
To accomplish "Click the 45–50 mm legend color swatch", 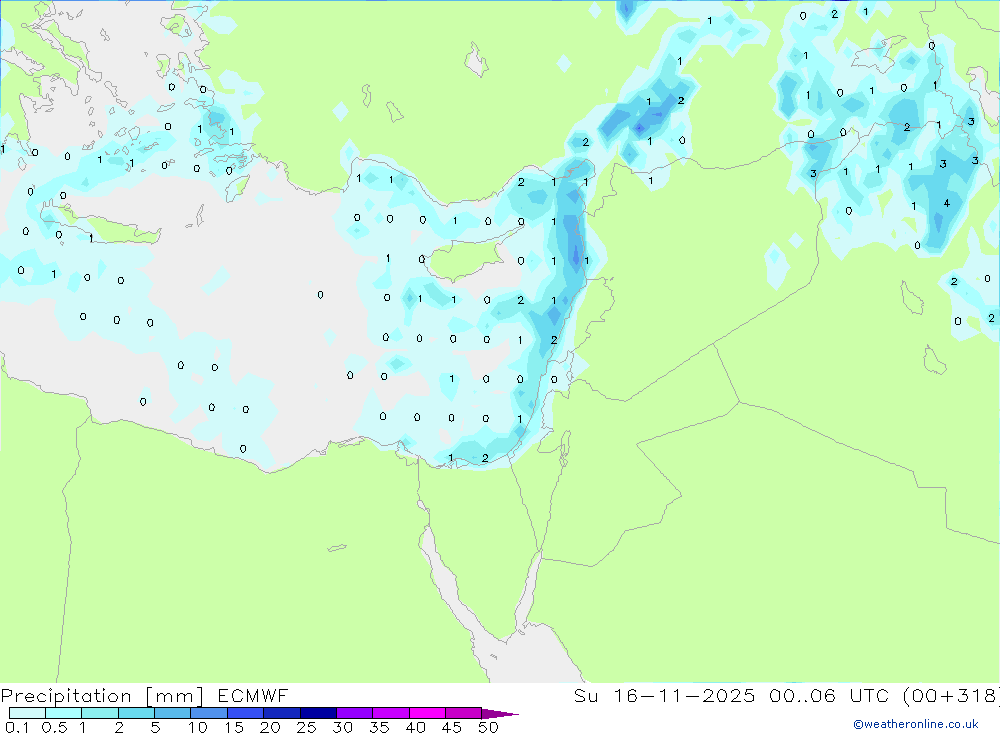I will pos(464,713).
